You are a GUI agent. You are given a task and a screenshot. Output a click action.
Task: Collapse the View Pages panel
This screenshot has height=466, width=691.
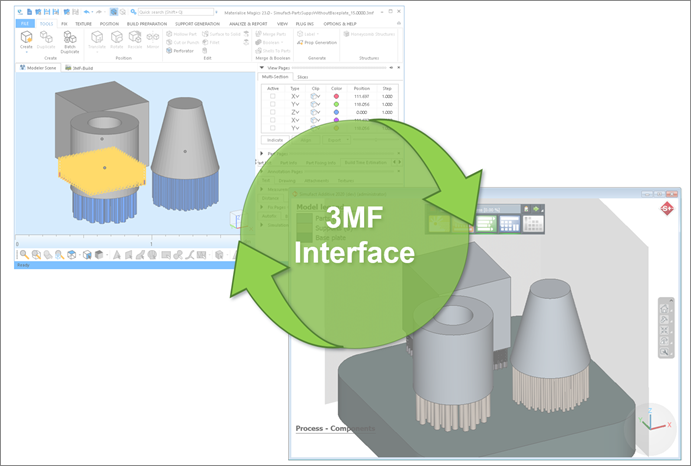pos(262,68)
